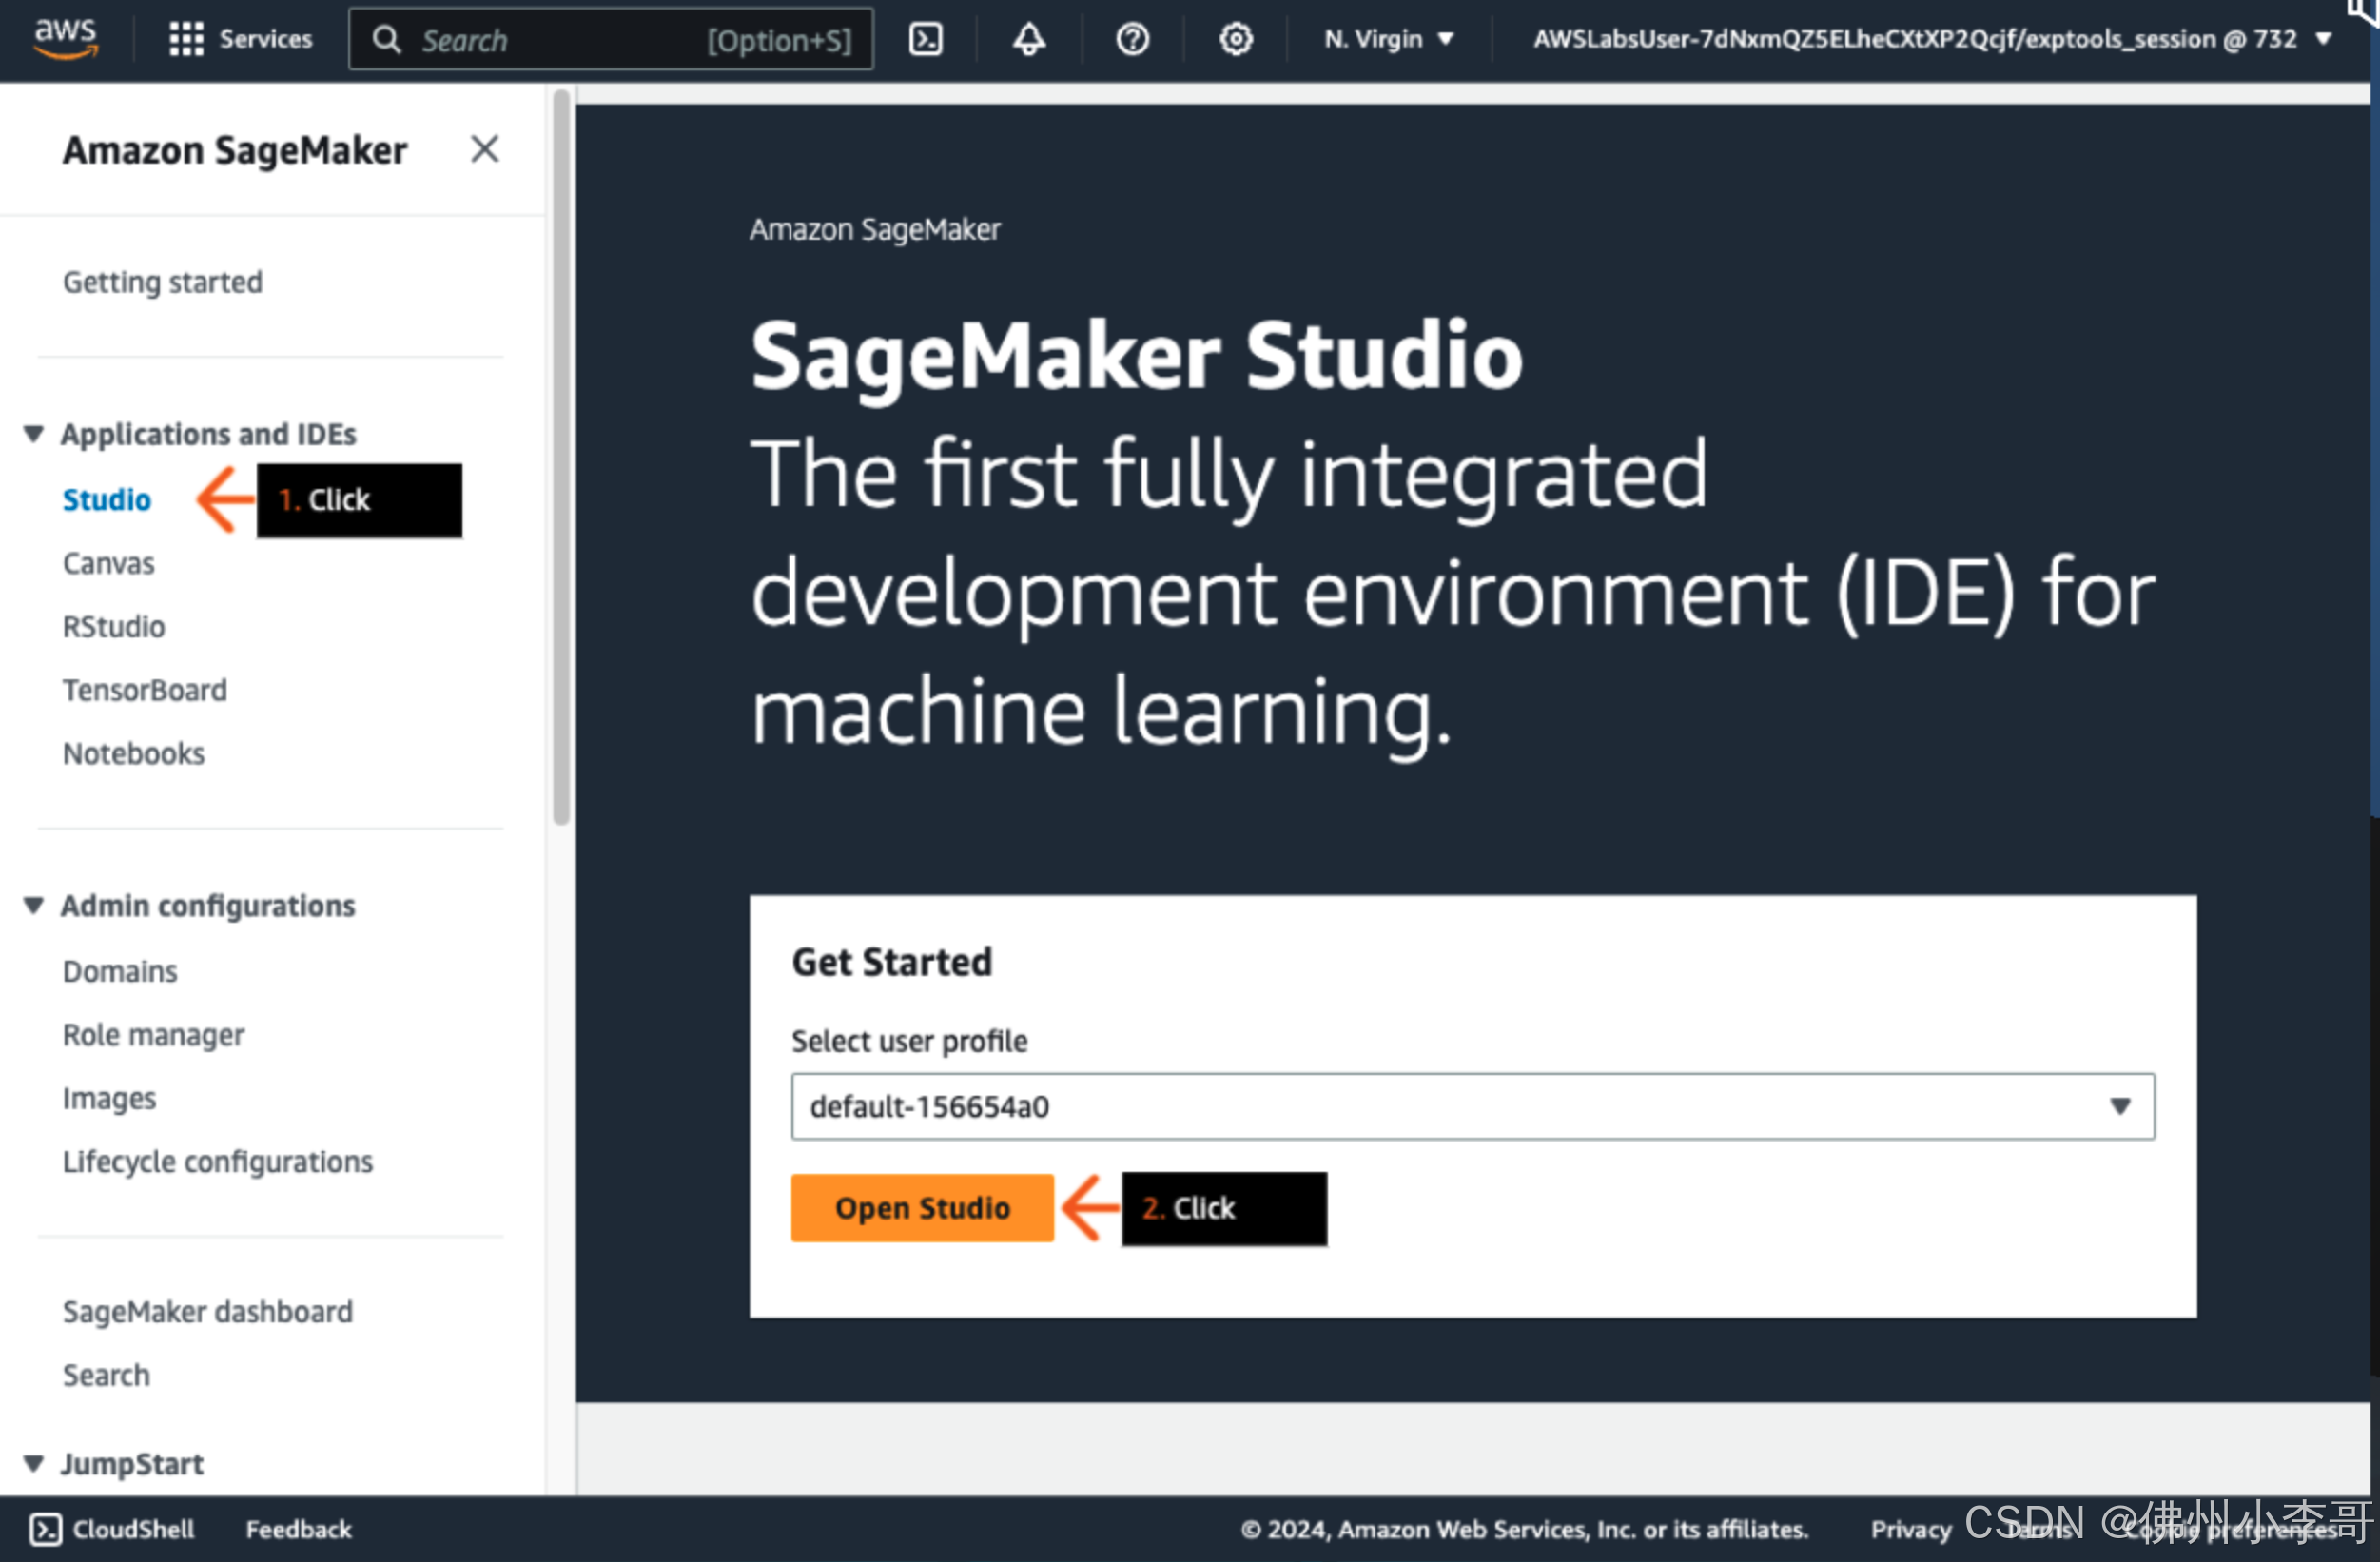
Task: Open Role manager in the sidebar
Action: [153, 1035]
